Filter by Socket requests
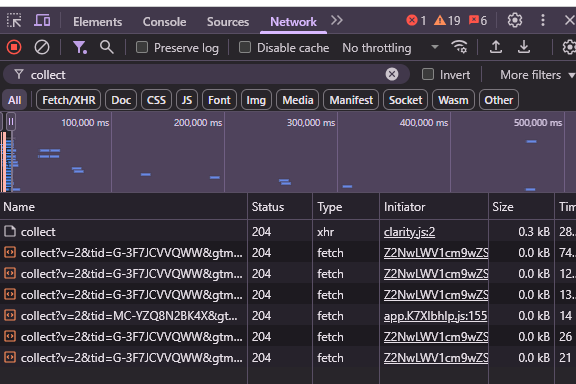Image resolution: width=576 pixels, height=384 pixels. 405,100
